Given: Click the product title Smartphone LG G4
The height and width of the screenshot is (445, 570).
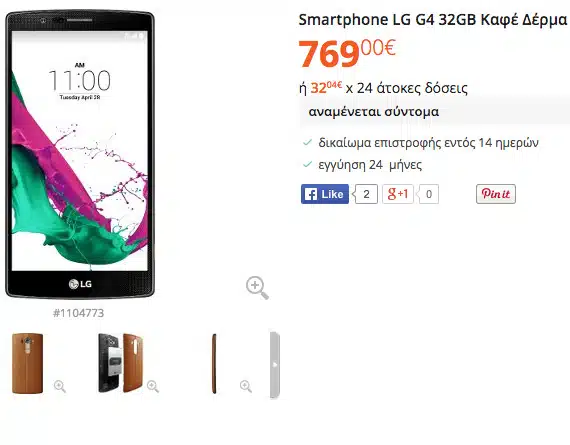Looking at the screenshot, I should (433, 20).
